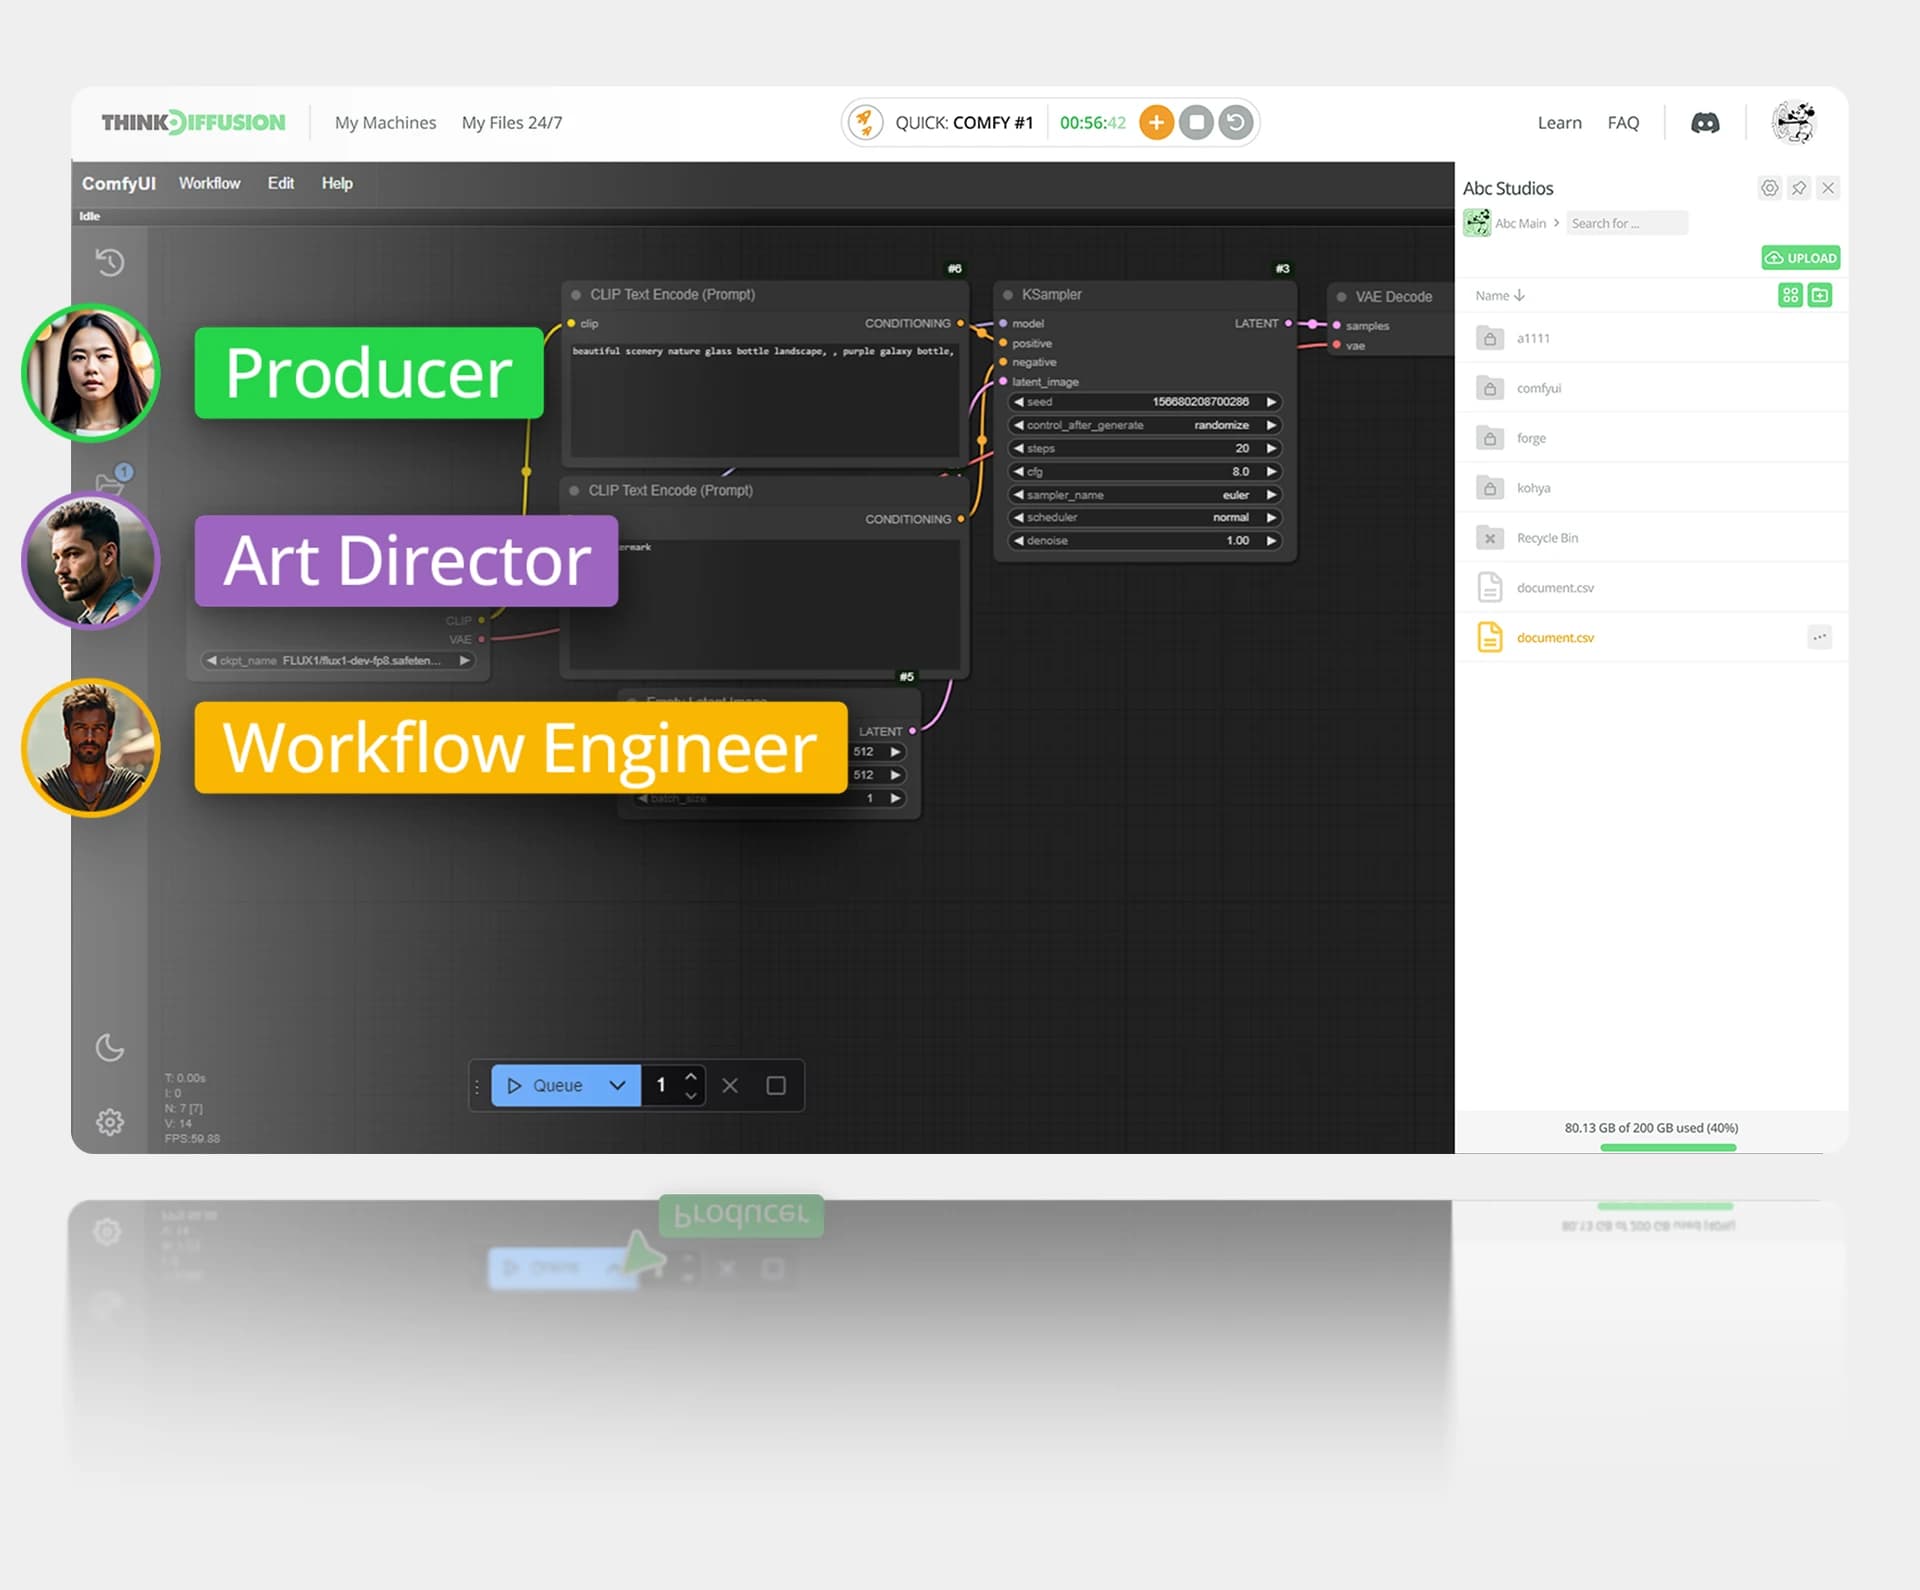Click the 00:56:42 session timer
This screenshot has height=1590, width=1920.
pos(1093,122)
